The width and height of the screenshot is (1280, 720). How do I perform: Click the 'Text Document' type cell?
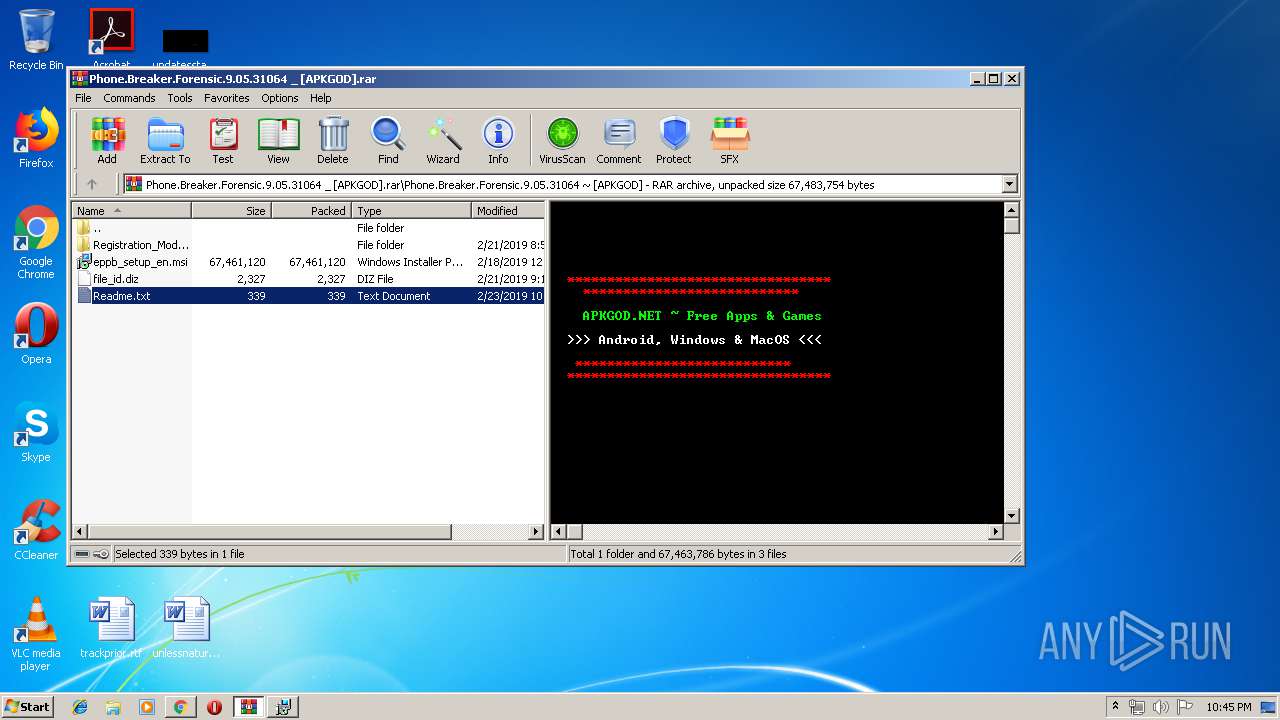394,296
